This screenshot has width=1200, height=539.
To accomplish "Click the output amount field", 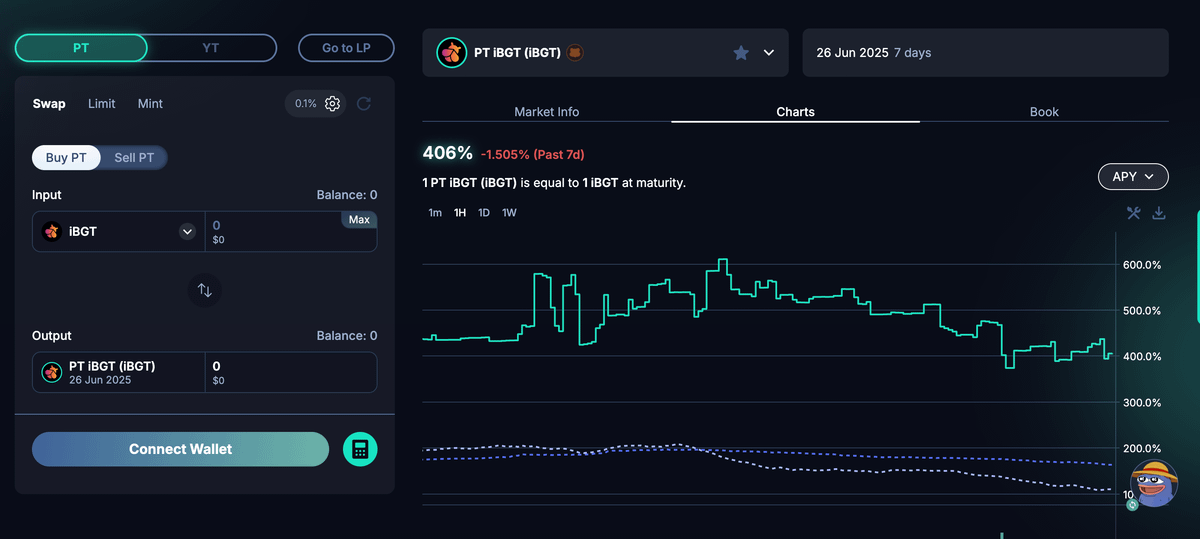I will click(291, 372).
